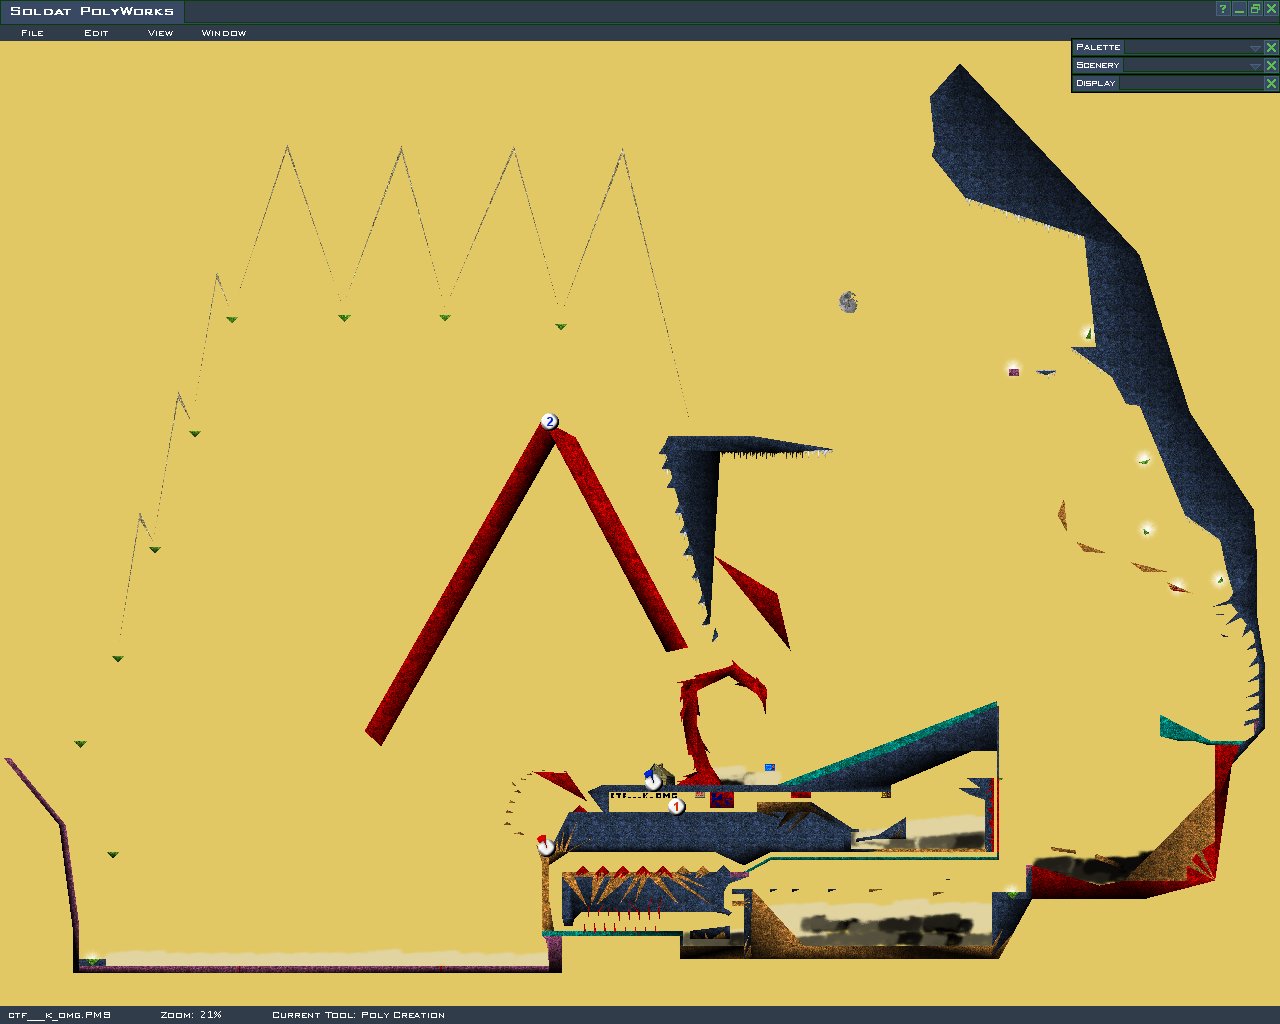Expand the Scenery panel dropdown arrow
The width and height of the screenshot is (1280, 1024).
point(1255,66)
